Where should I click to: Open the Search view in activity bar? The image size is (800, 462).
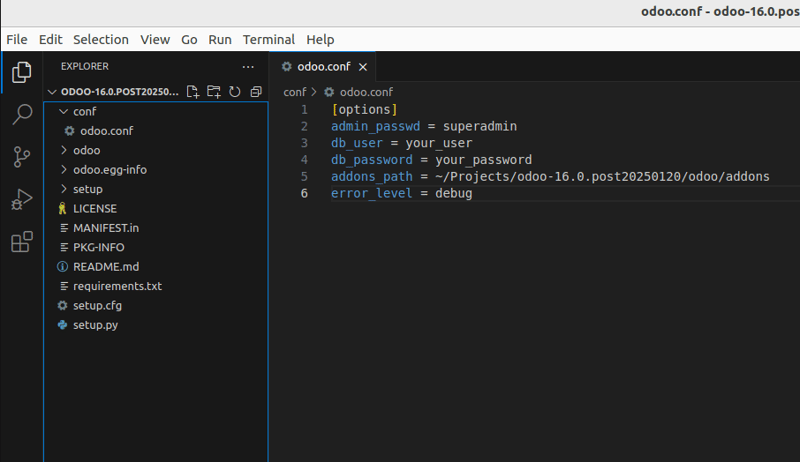(21, 114)
